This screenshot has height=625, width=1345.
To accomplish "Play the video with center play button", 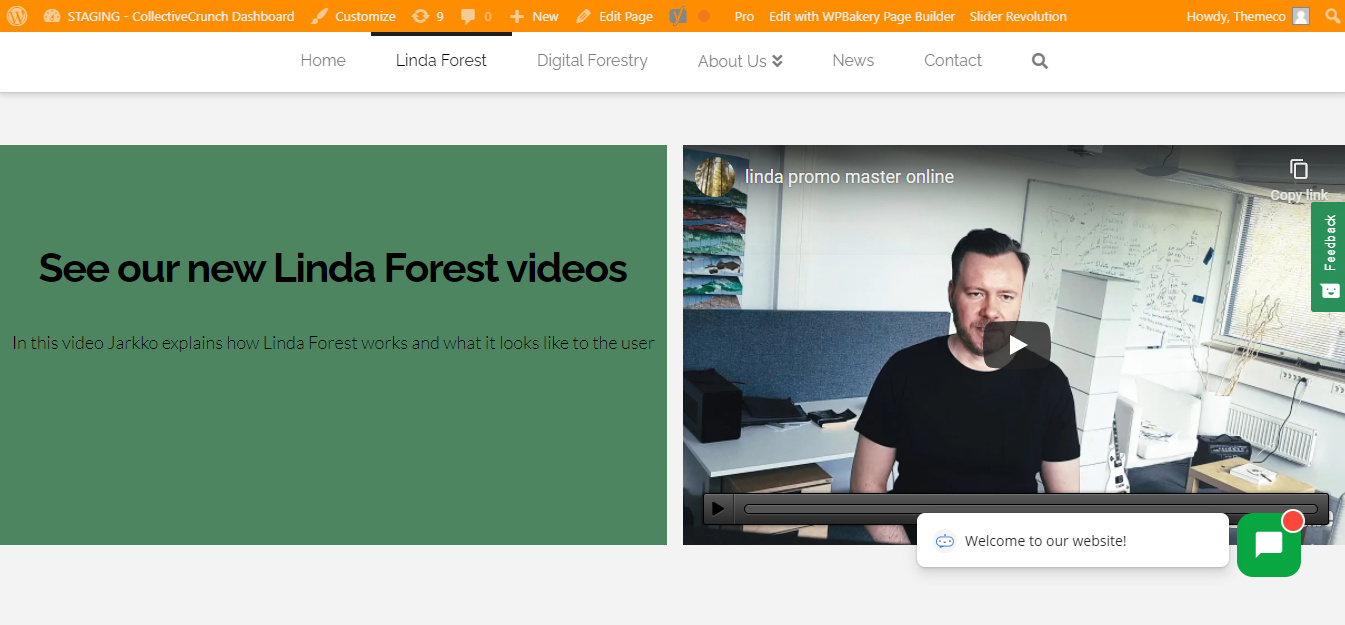I will pos(1017,345).
